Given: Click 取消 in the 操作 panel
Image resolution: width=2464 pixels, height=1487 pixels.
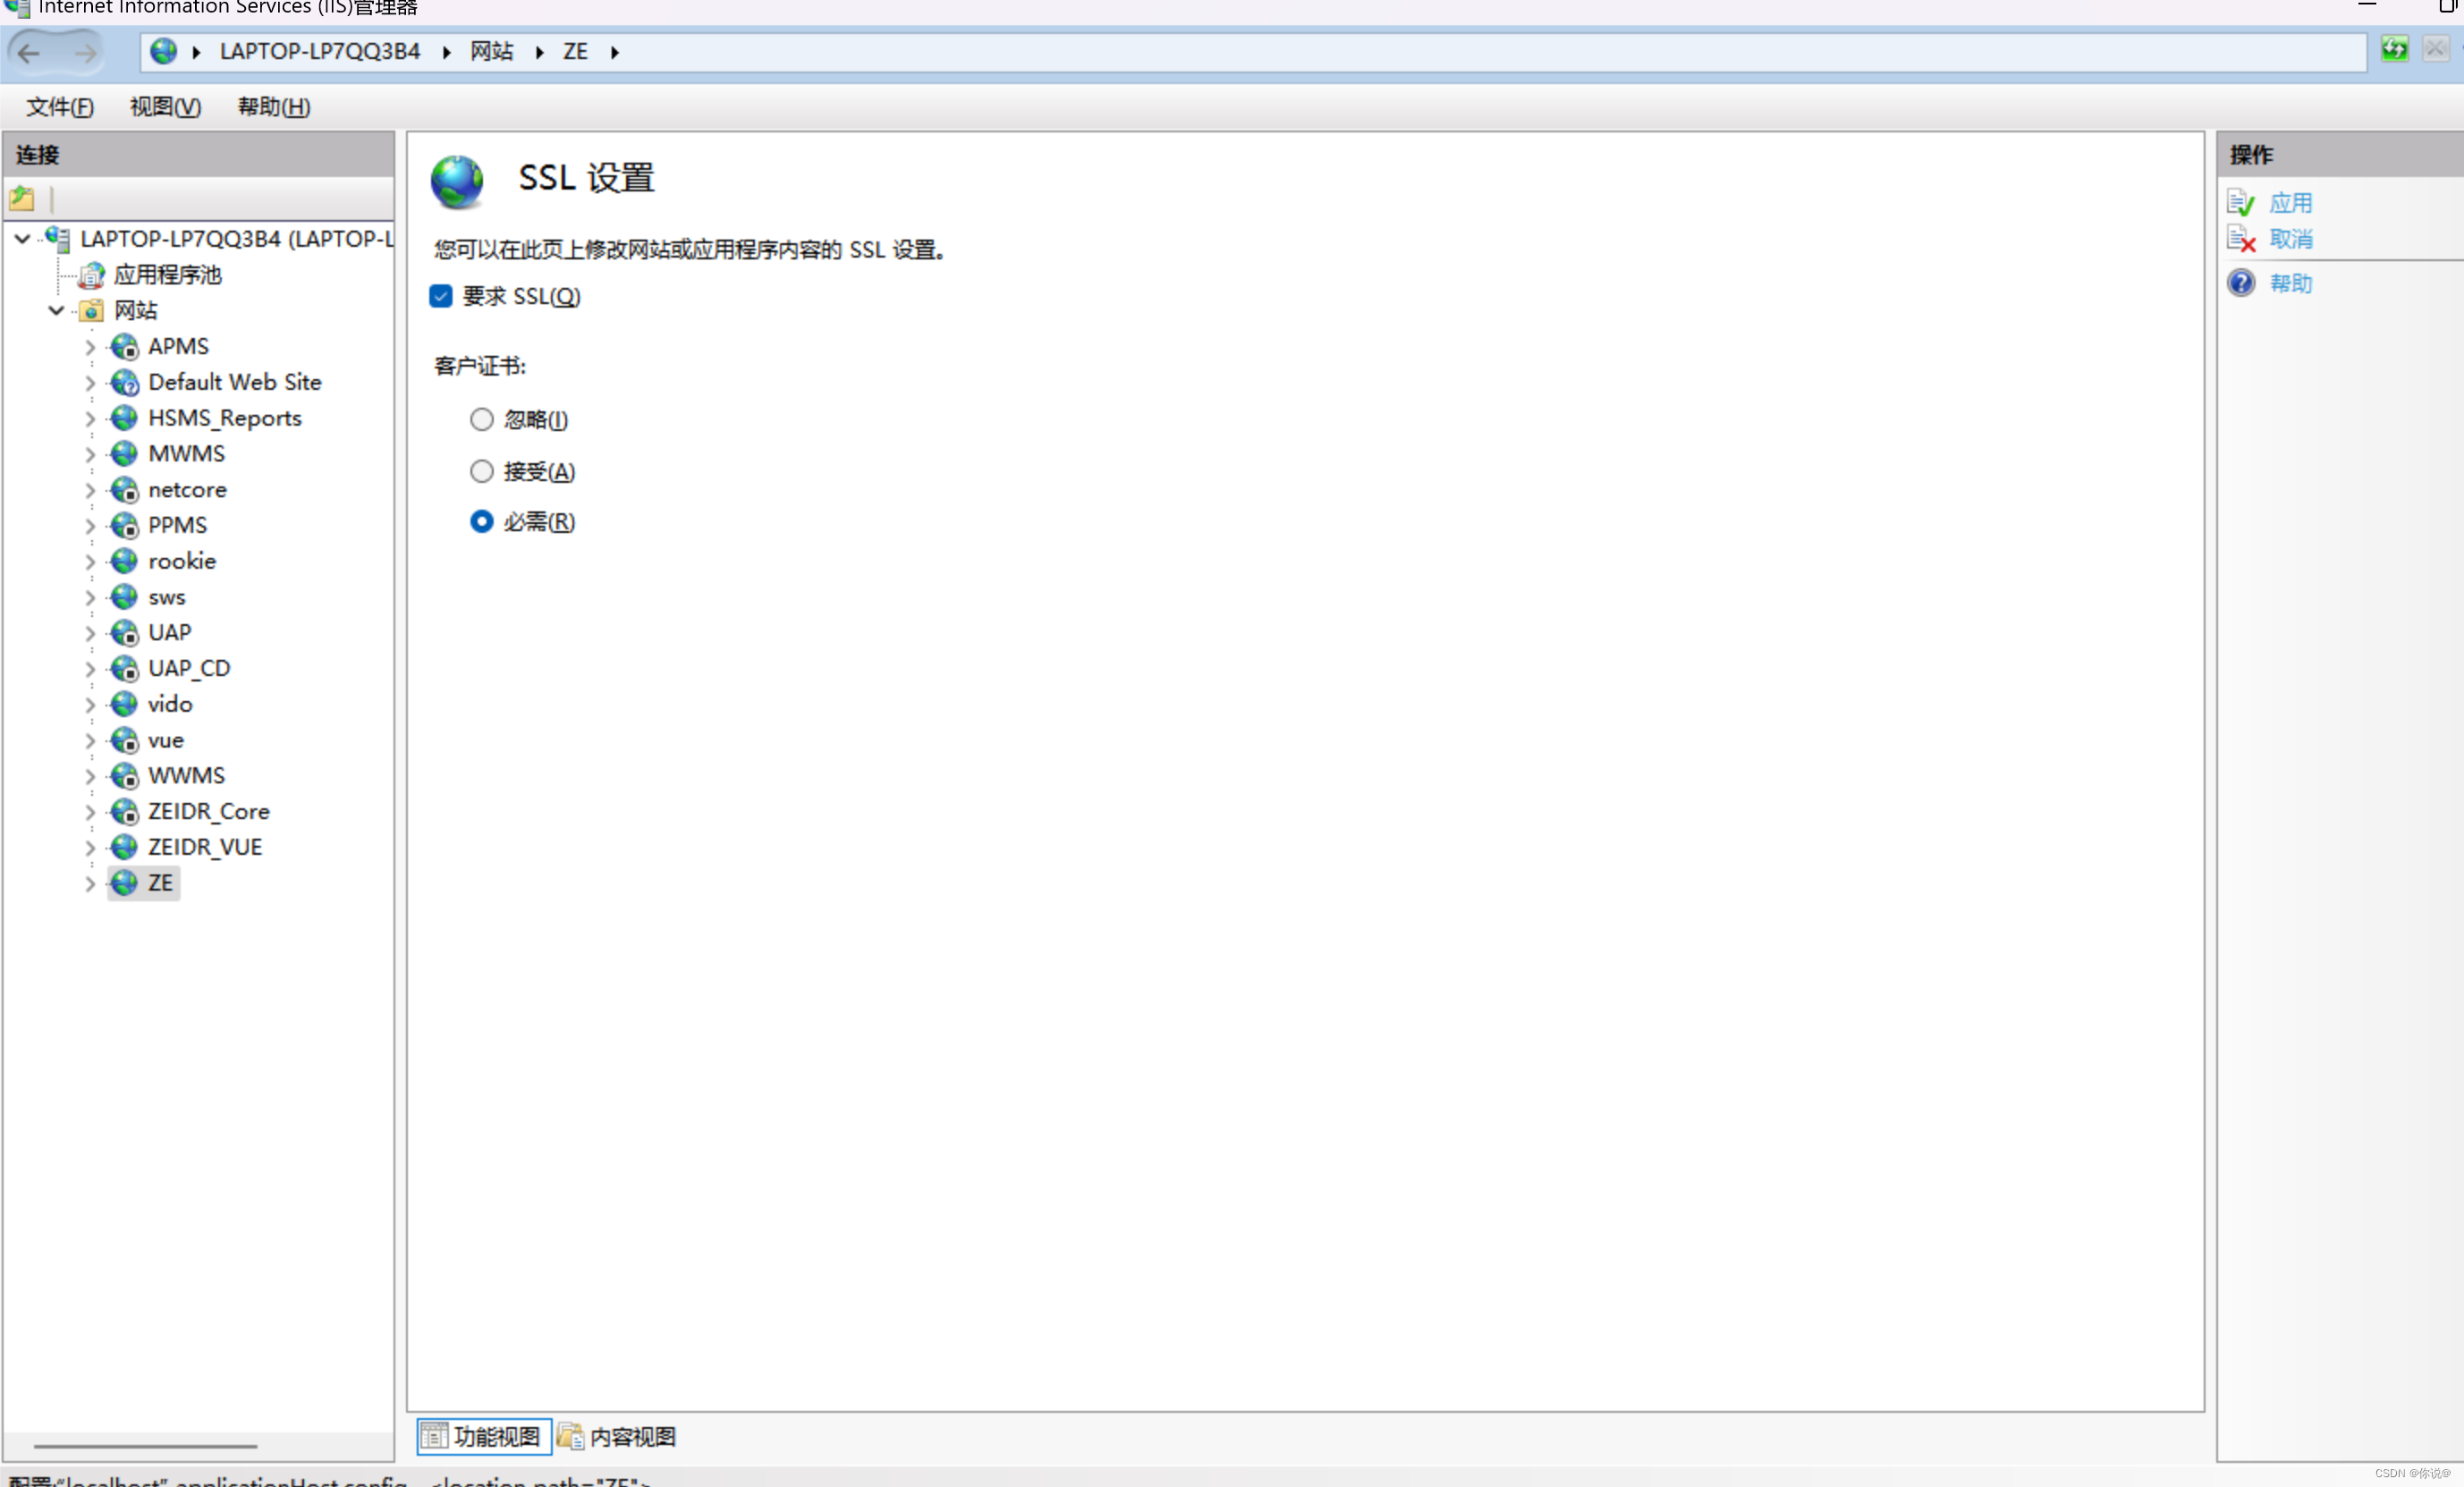Looking at the screenshot, I should click(2292, 238).
